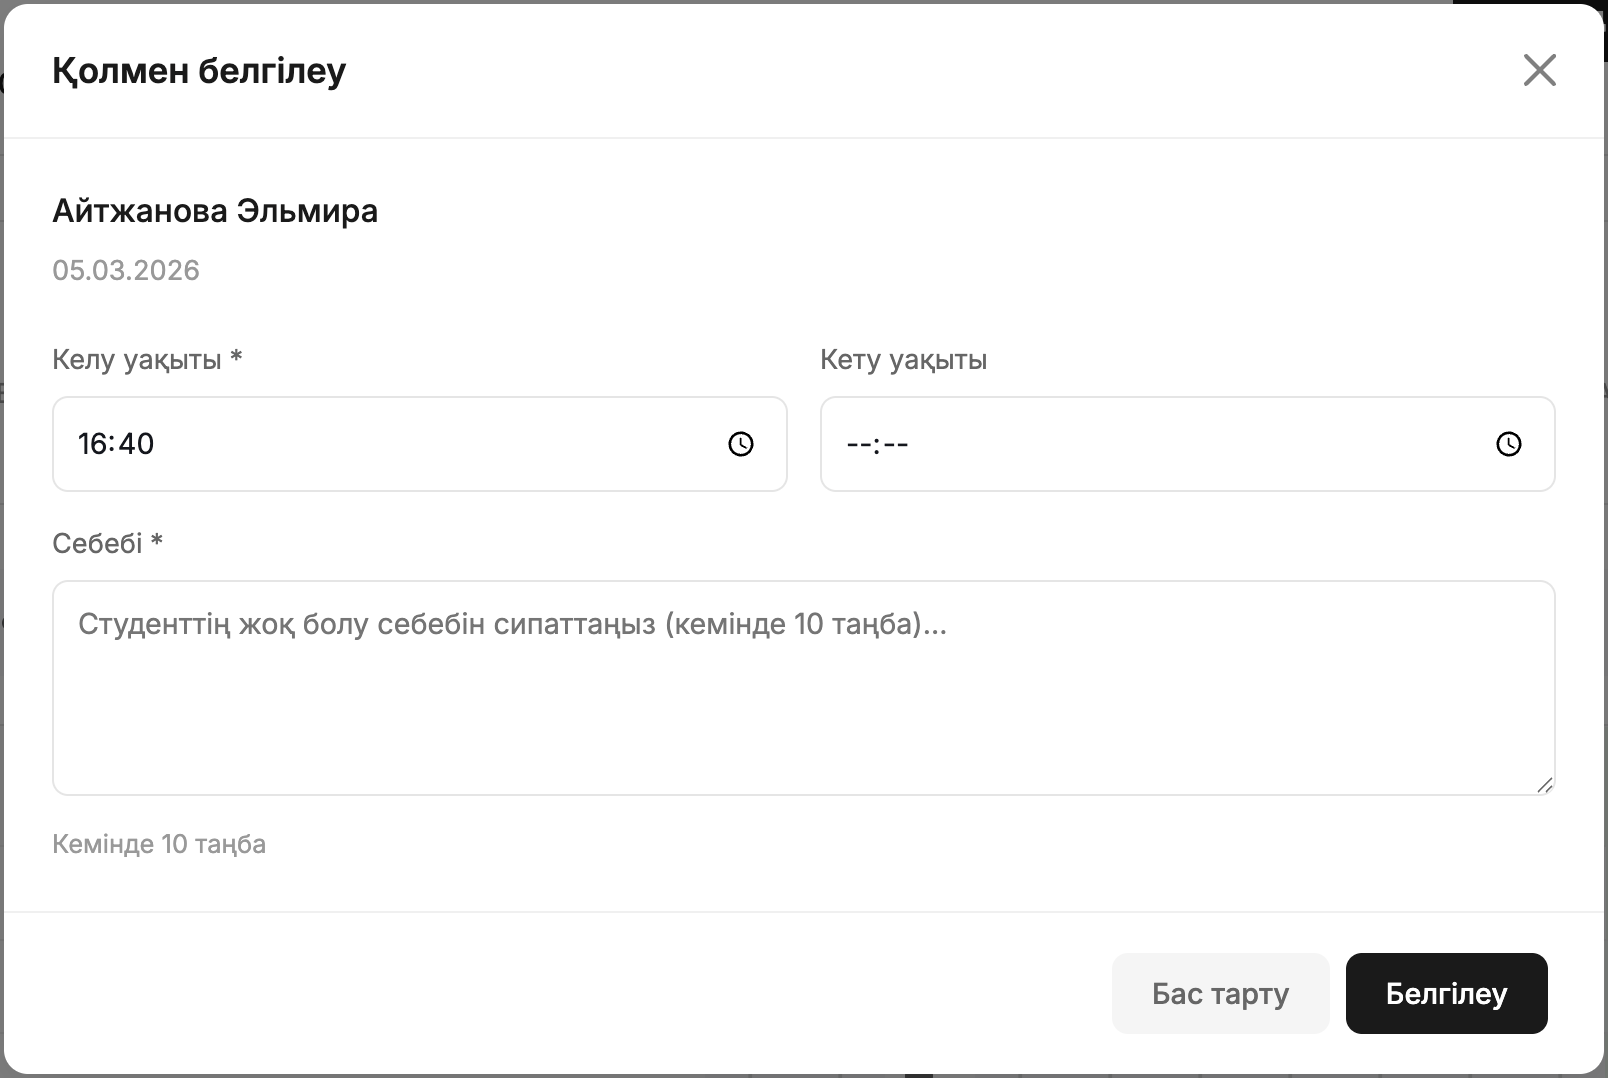This screenshot has width=1608, height=1078.
Task: Select the blank hours segment in departure time
Action: (858, 444)
